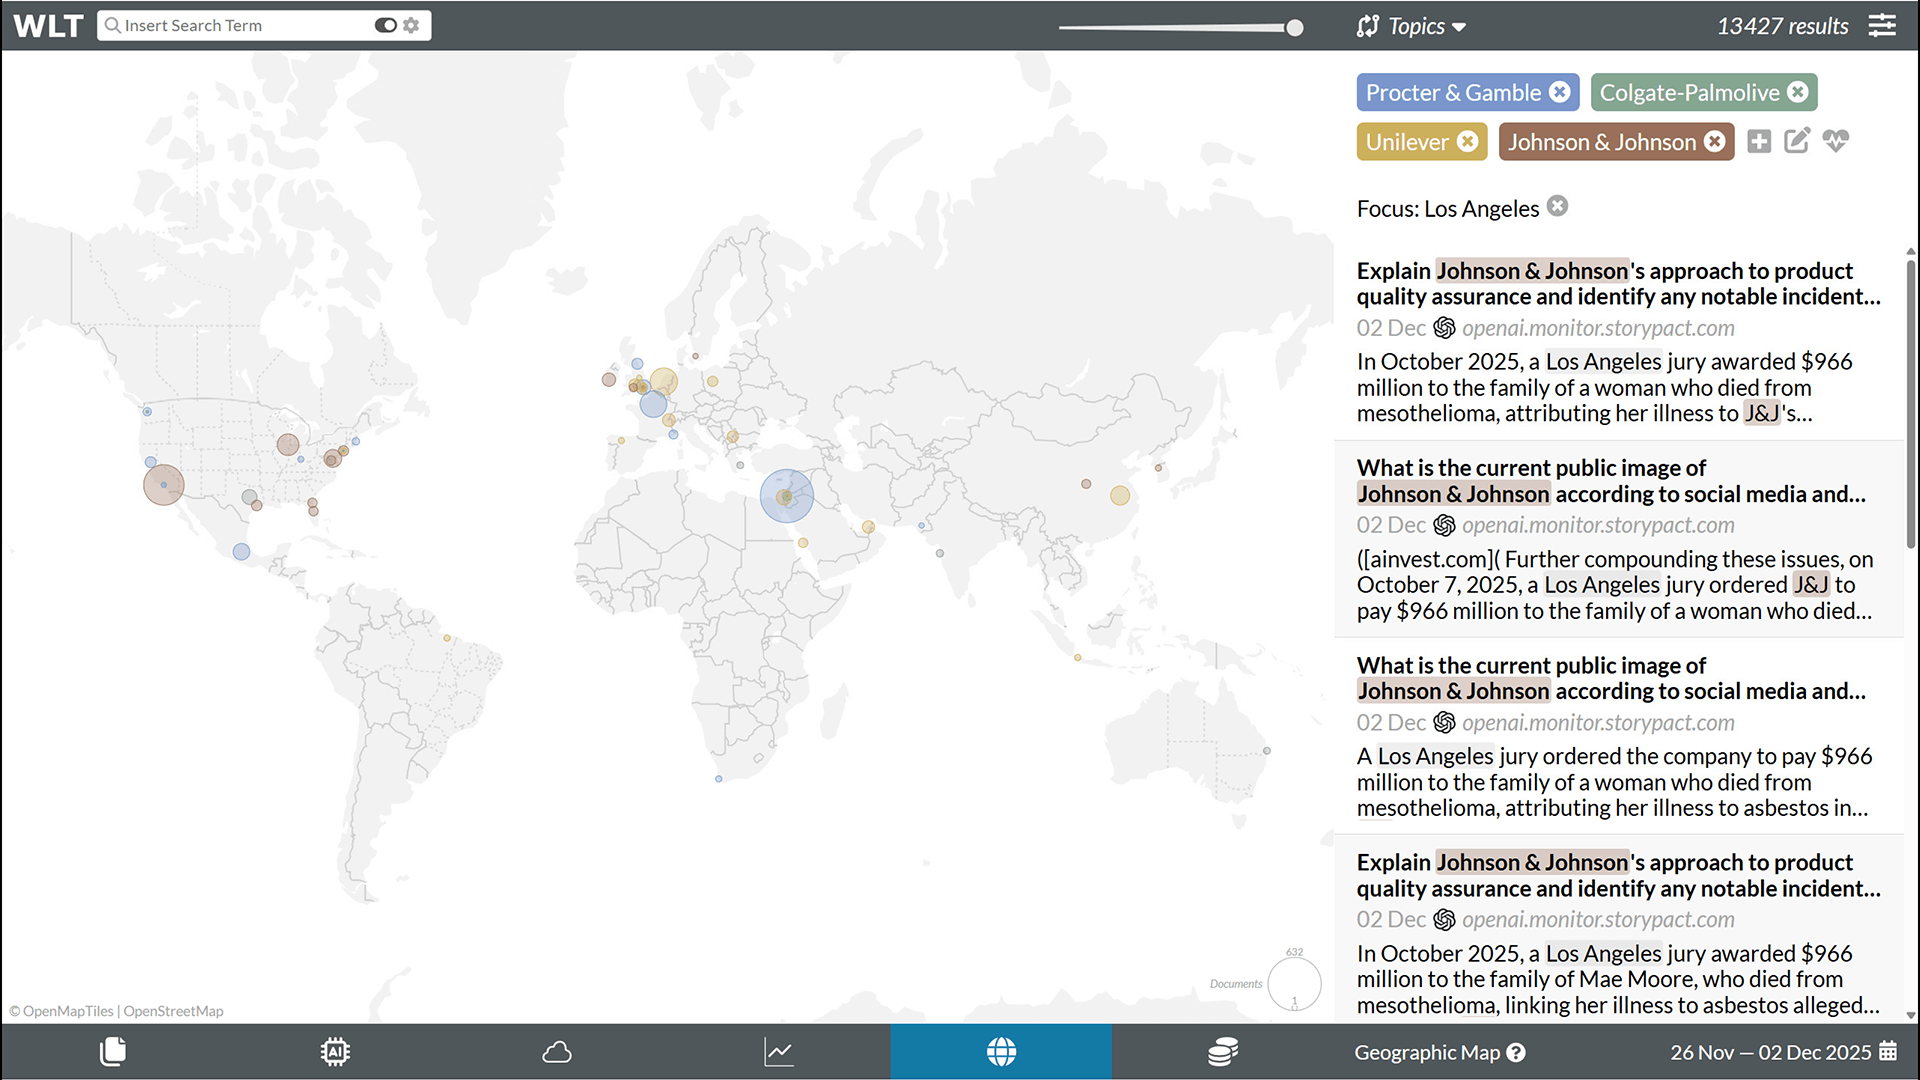Select the AI analysis icon in bottom toolbar
The width and height of the screenshot is (1920, 1080).
334,1052
